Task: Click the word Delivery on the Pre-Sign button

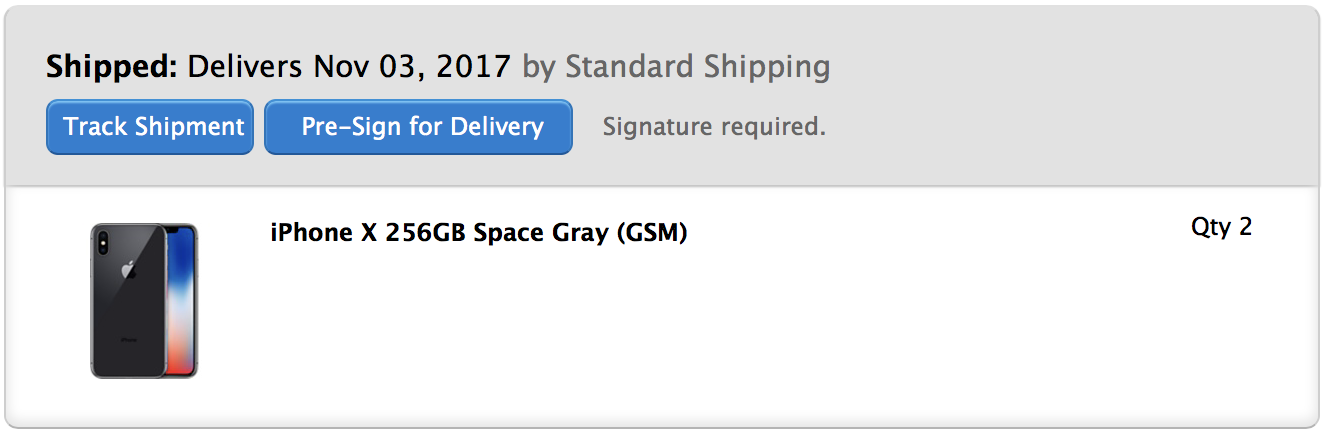Action: 496,127
